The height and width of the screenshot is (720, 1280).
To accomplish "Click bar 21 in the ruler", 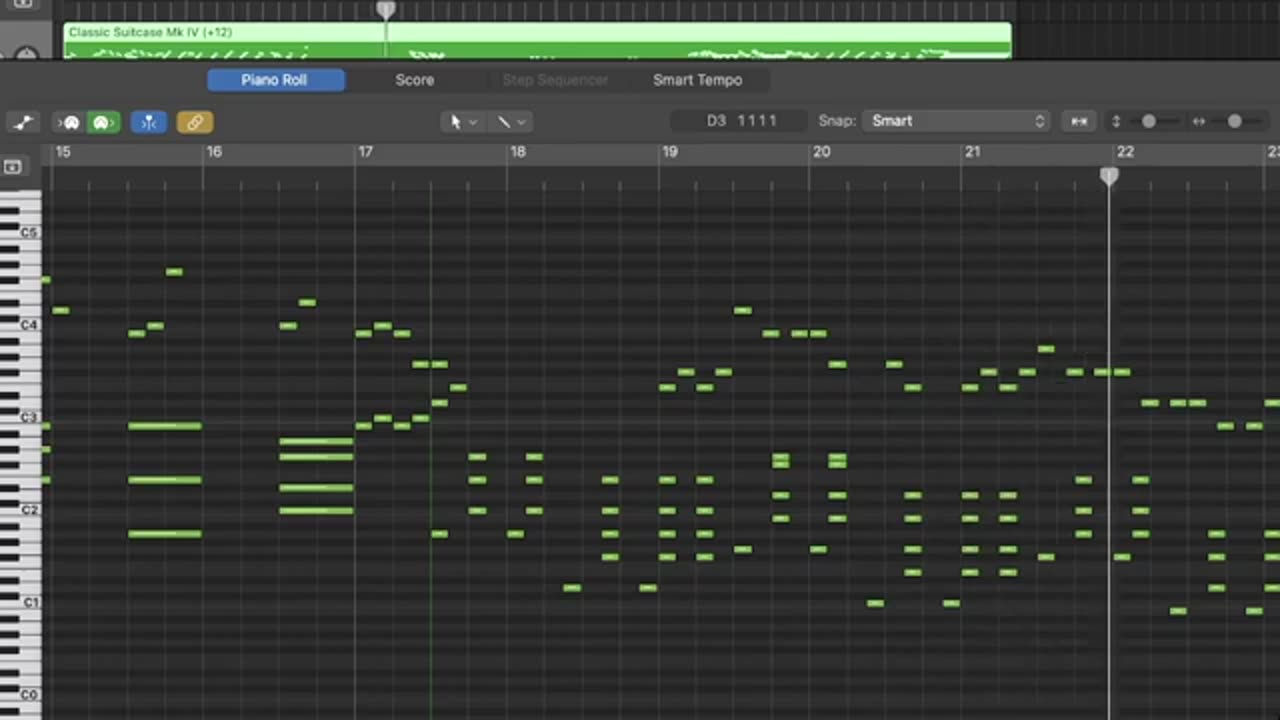I will (x=972, y=152).
